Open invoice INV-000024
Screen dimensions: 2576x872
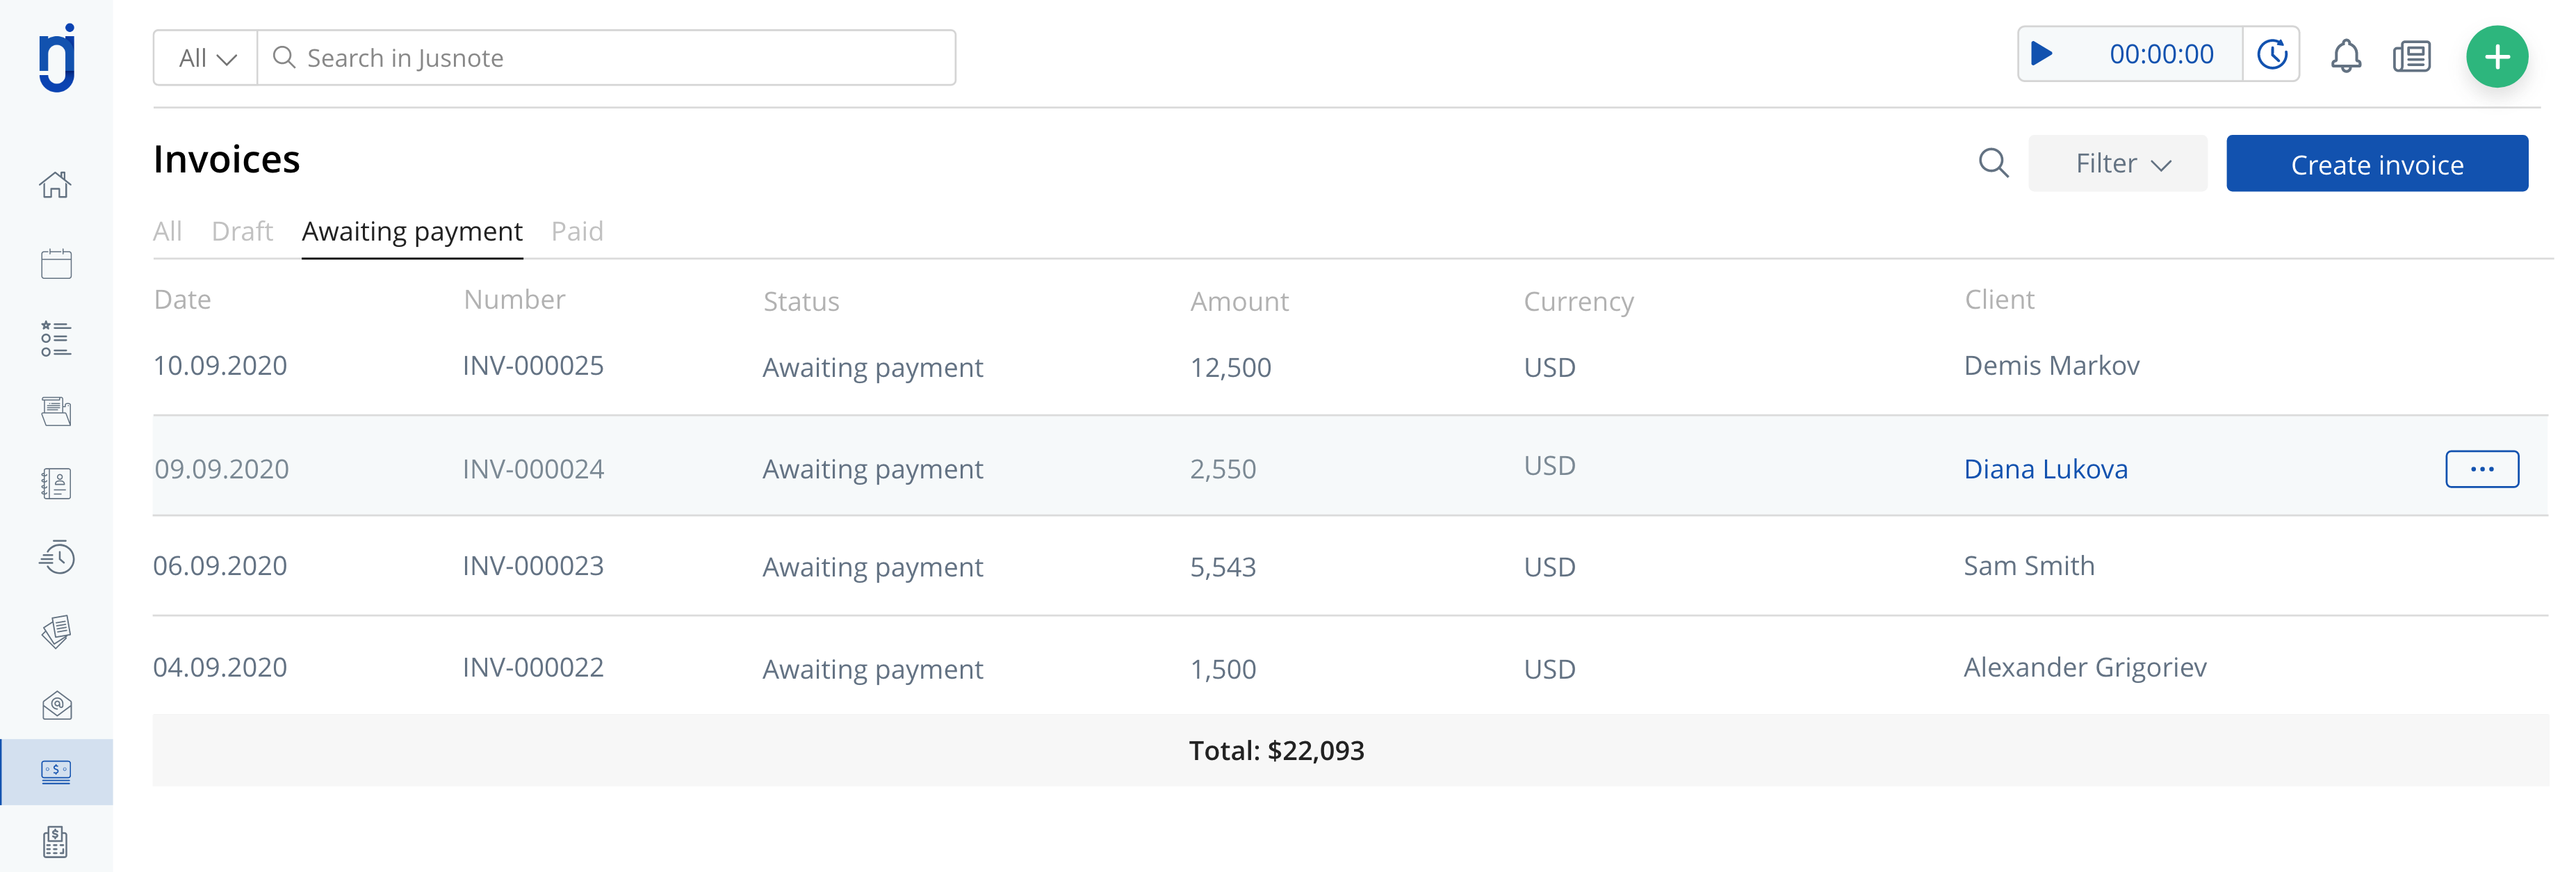tap(533, 469)
